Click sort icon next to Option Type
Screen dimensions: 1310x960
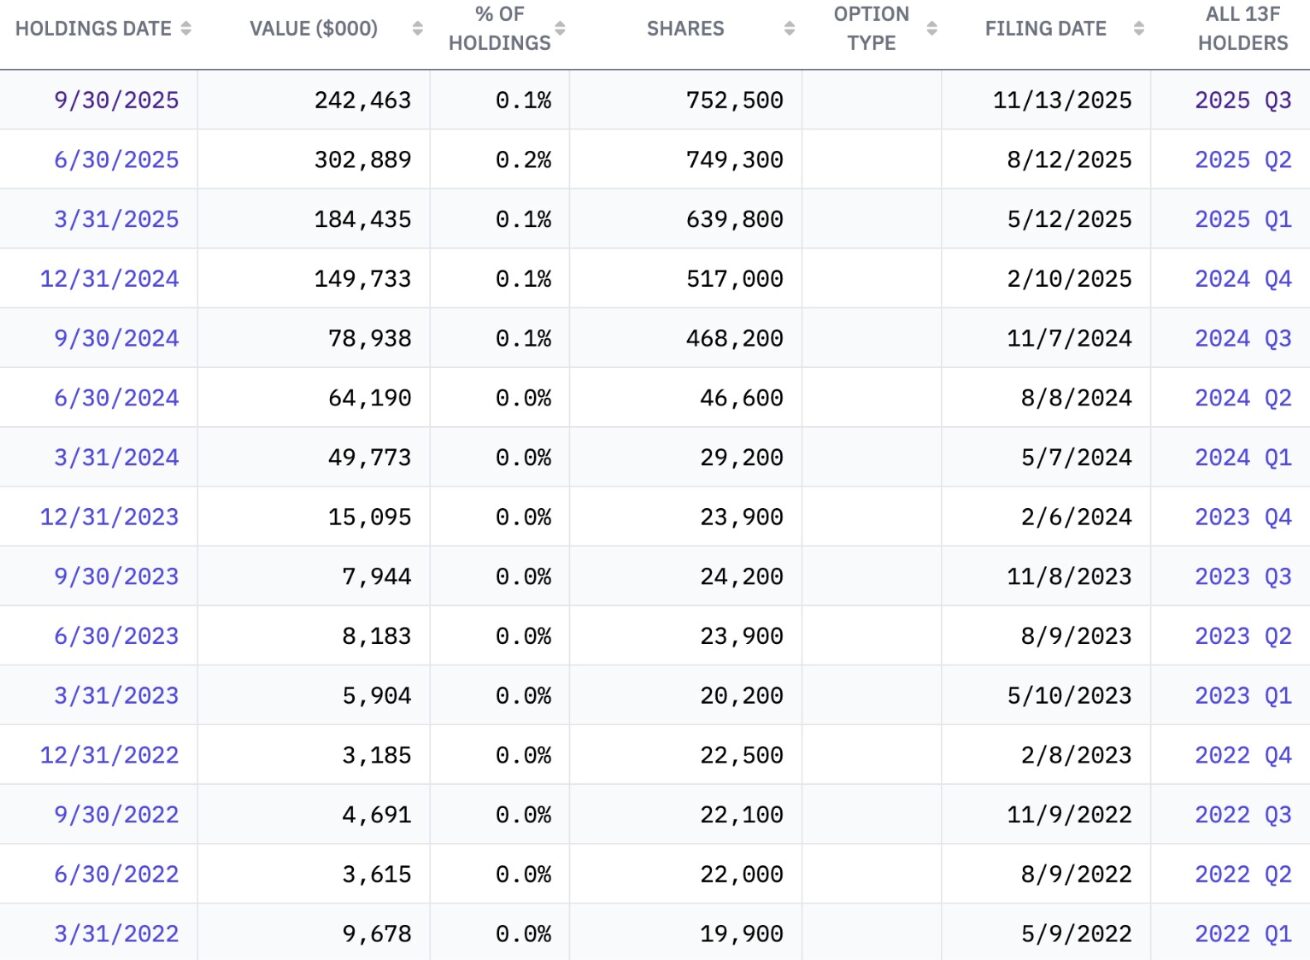pos(932,29)
